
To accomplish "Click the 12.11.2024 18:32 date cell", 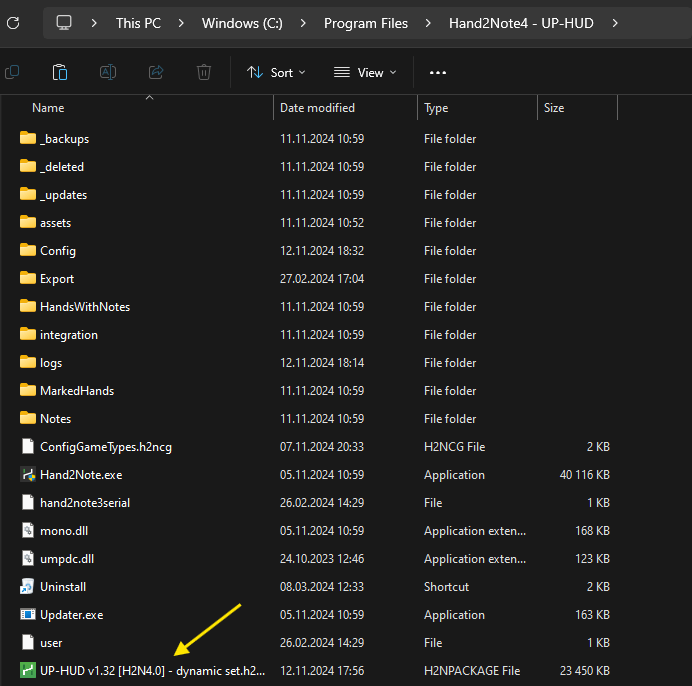I will click(322, 250).
